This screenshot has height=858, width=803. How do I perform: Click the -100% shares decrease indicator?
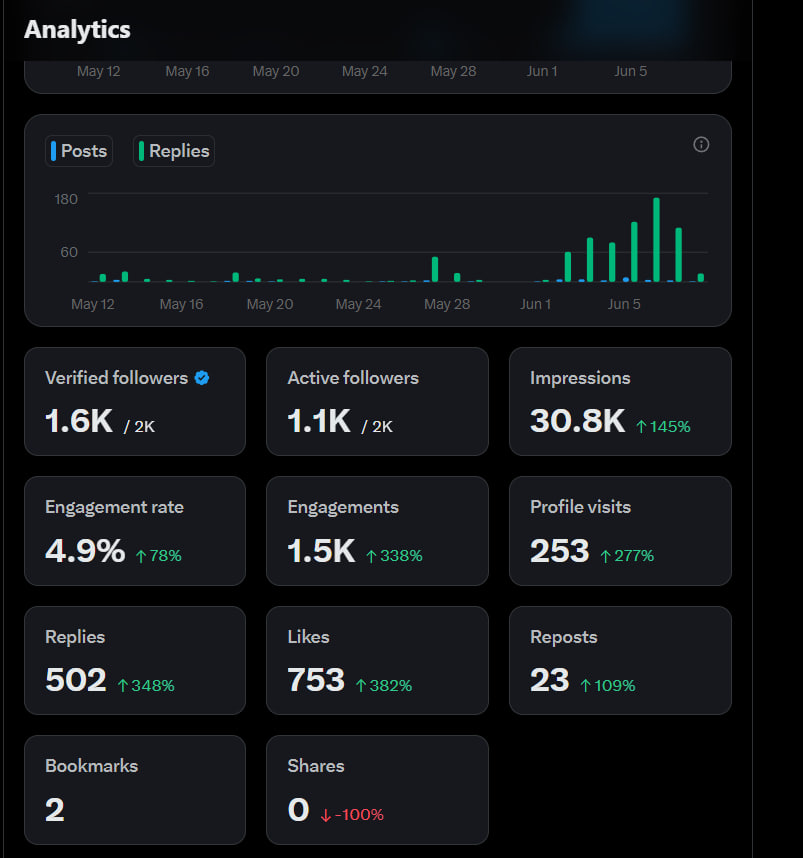(x=352, y=815)
